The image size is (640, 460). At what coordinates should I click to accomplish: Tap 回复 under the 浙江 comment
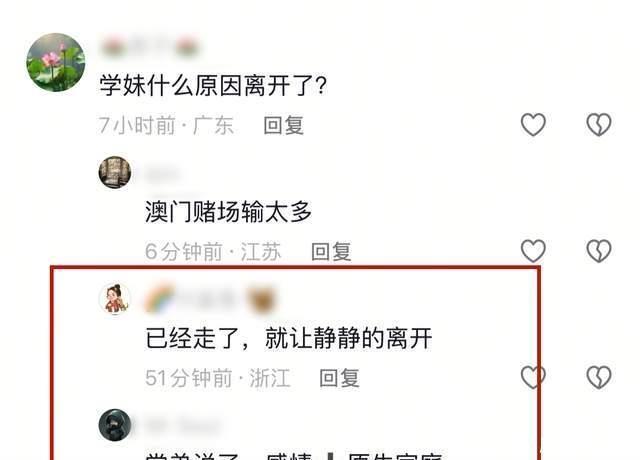coord(339,378)
